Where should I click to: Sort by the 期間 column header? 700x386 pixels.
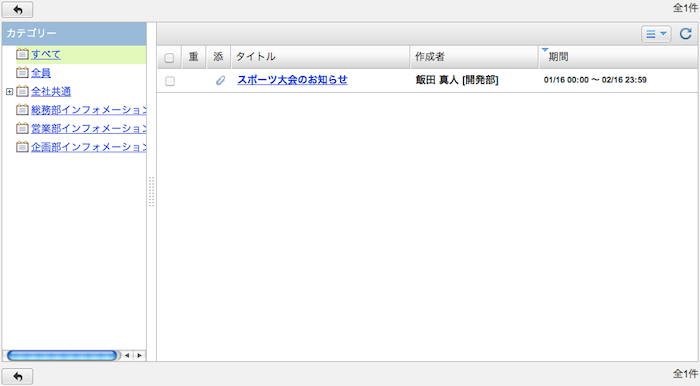pyautogui.click(x=618, y=57)
